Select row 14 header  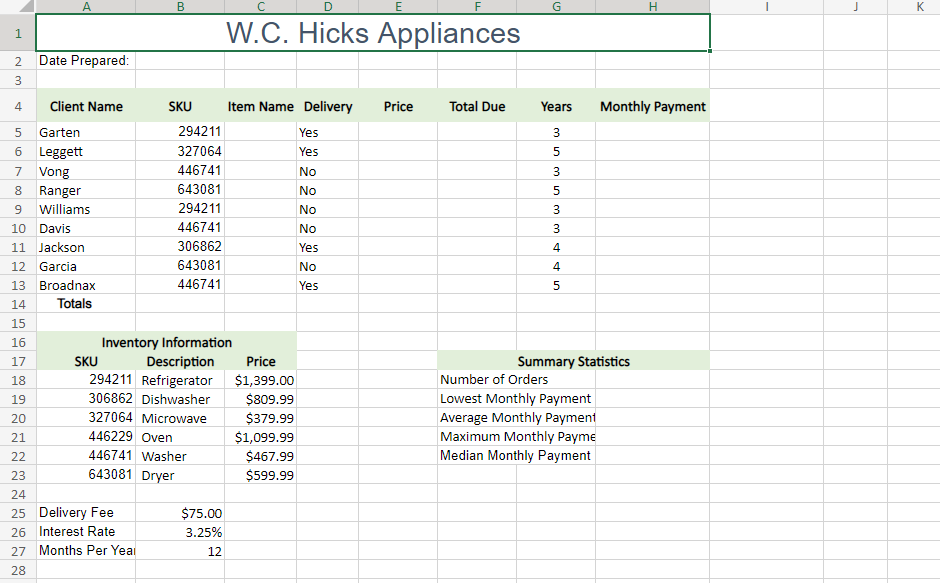(18, 304)
